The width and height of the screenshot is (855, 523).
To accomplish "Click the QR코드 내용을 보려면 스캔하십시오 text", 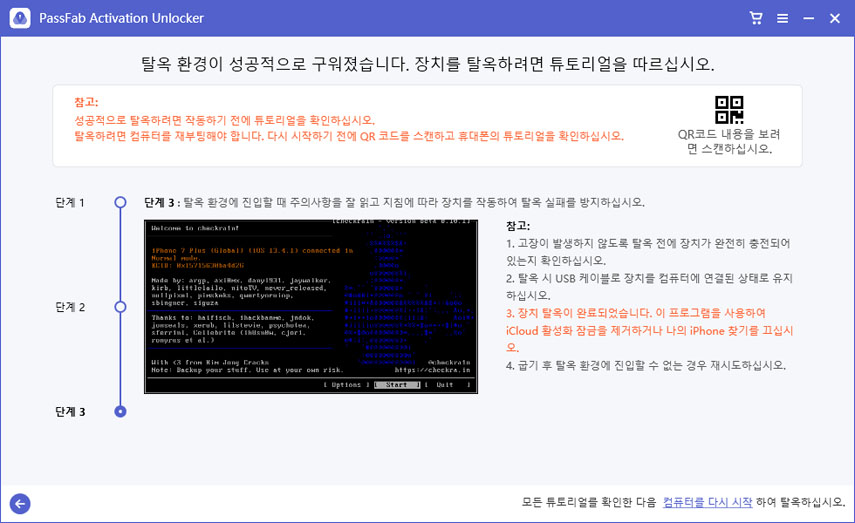I will tap(729, 141).
